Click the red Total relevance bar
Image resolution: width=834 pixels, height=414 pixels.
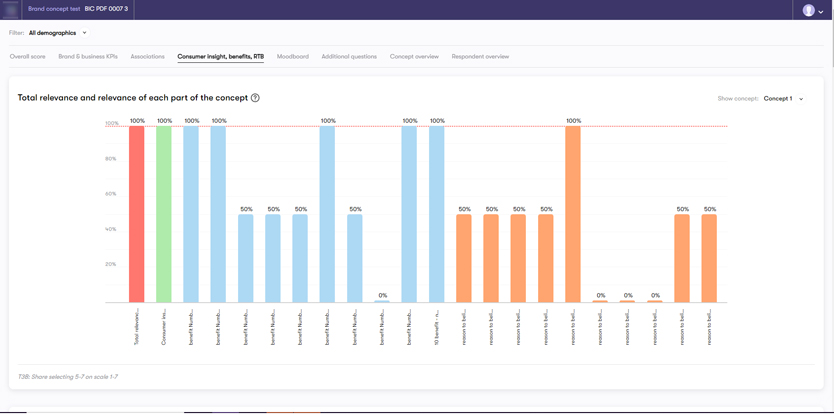click(137, 215)
